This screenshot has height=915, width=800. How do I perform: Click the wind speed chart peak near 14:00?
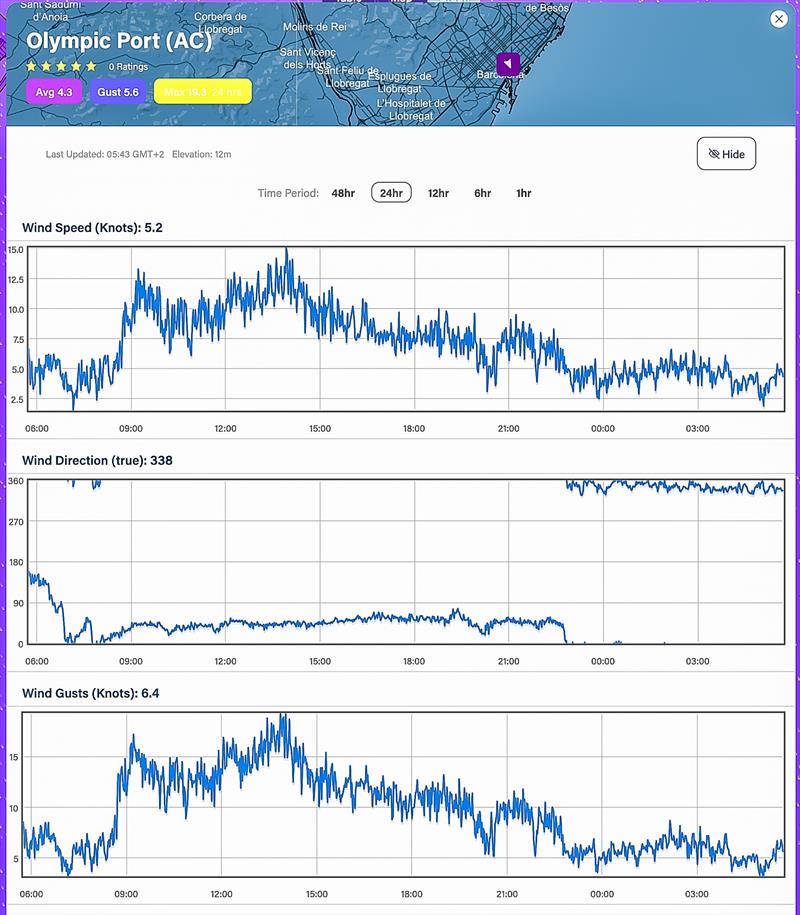tap(286, 251)
